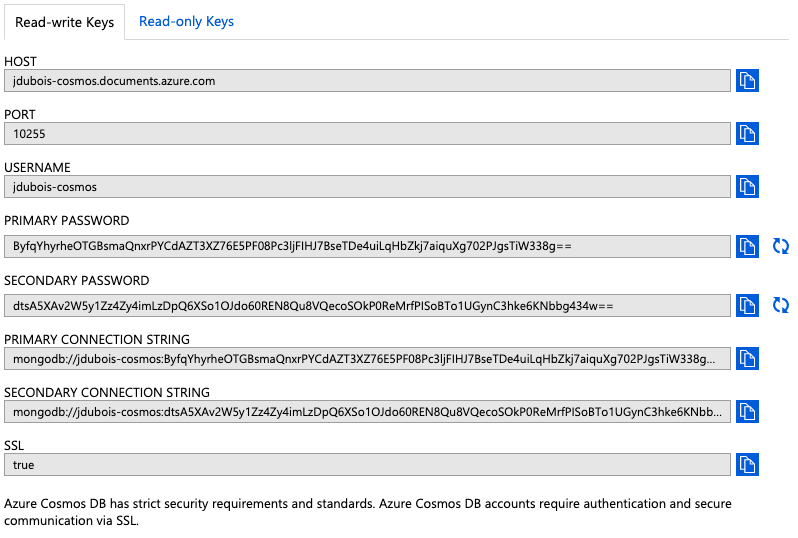798x538 pixels.
Task: Regenerate the PRIMARY PASSWORD
Action: [x=781, y=246]
